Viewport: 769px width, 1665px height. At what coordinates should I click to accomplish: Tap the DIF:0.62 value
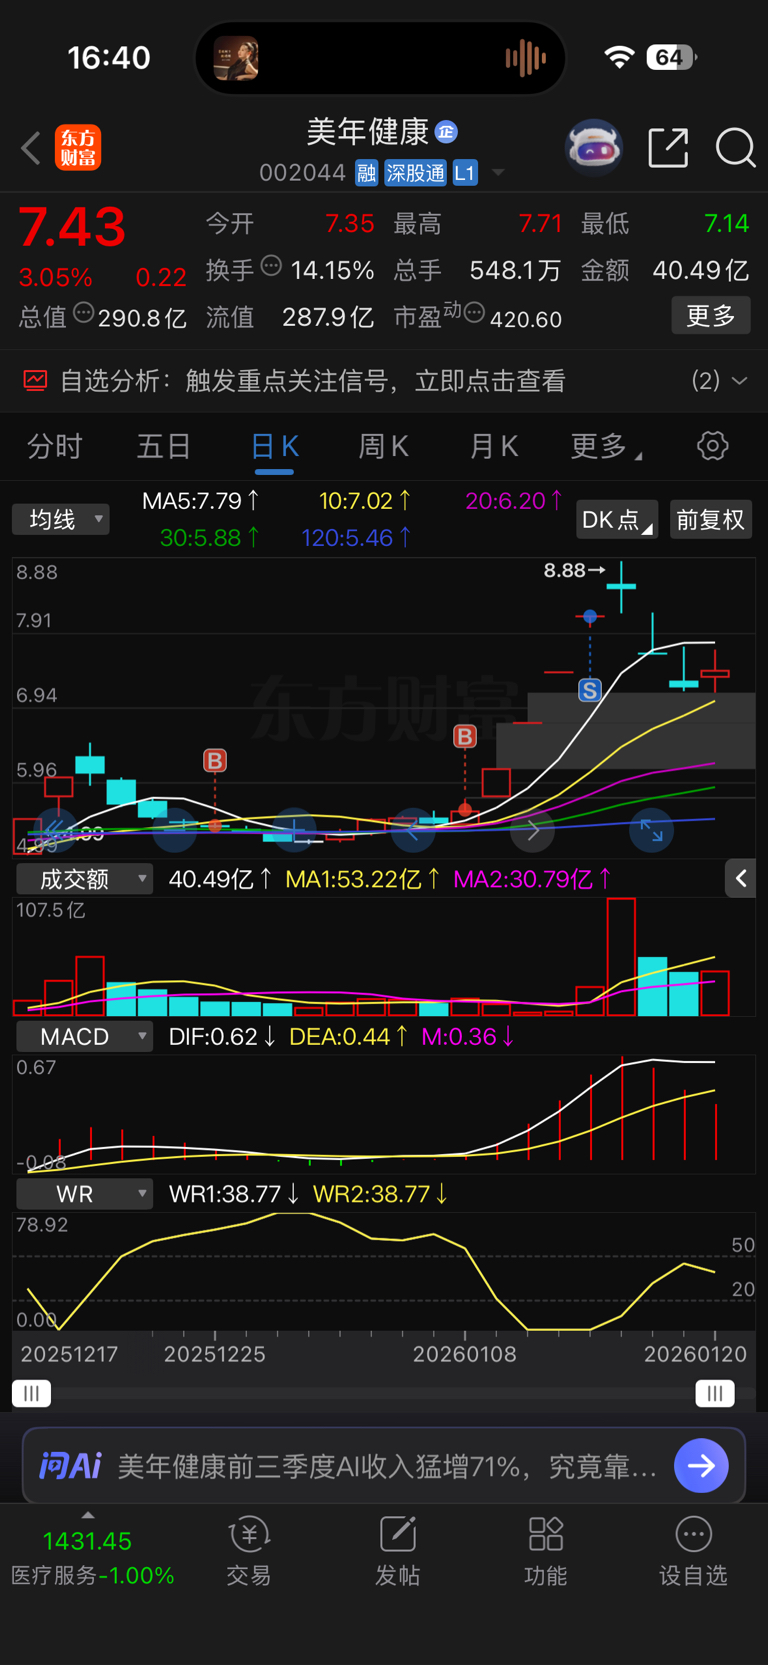pos(222,1037)
